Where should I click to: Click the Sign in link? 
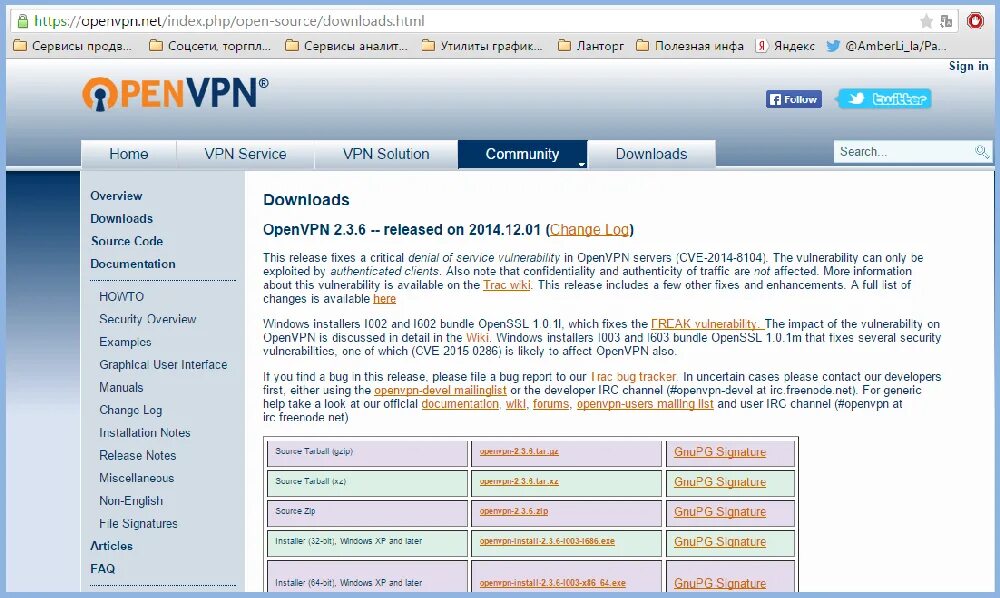[968, 66]
